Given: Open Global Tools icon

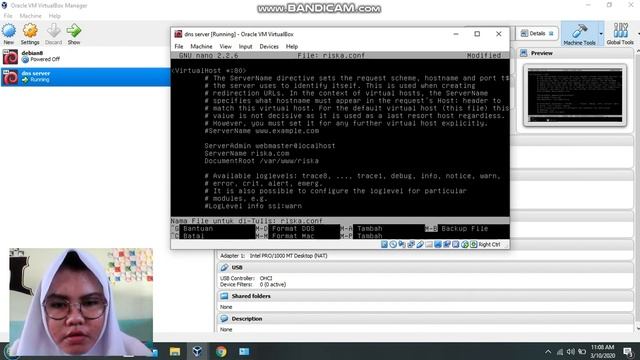Looking at the screenshot, I should 620,33.
